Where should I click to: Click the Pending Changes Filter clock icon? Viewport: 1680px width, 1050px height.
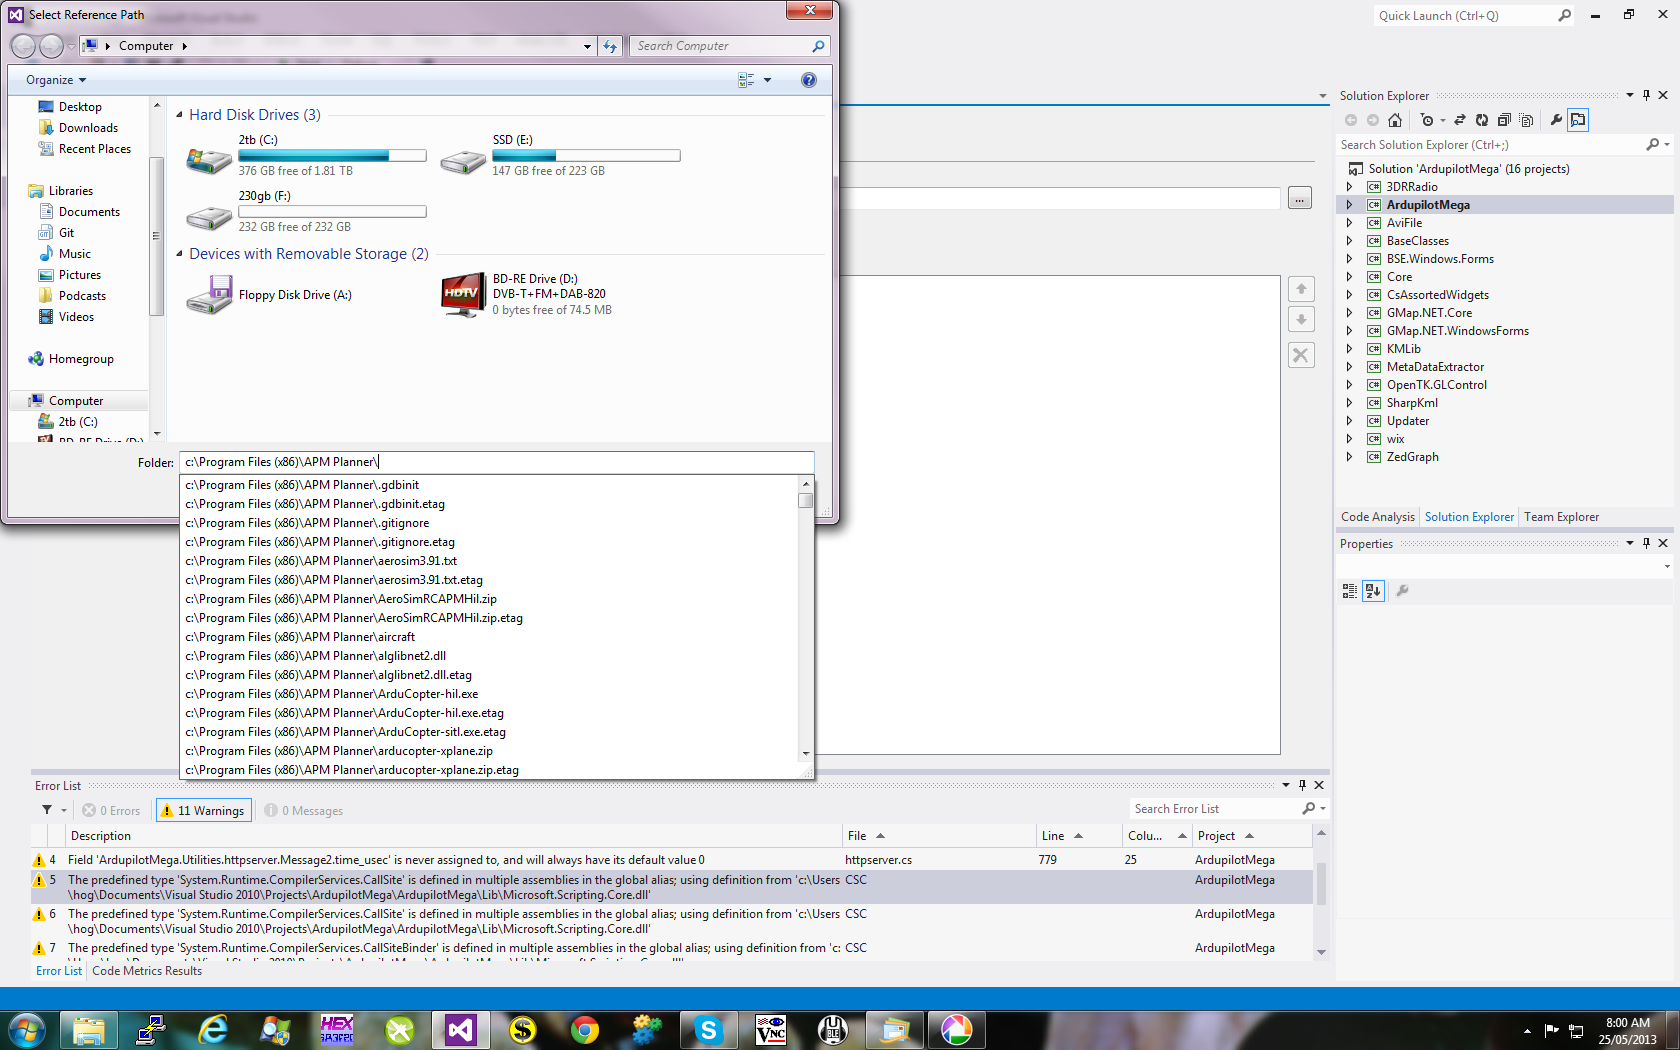(1427, 120)
